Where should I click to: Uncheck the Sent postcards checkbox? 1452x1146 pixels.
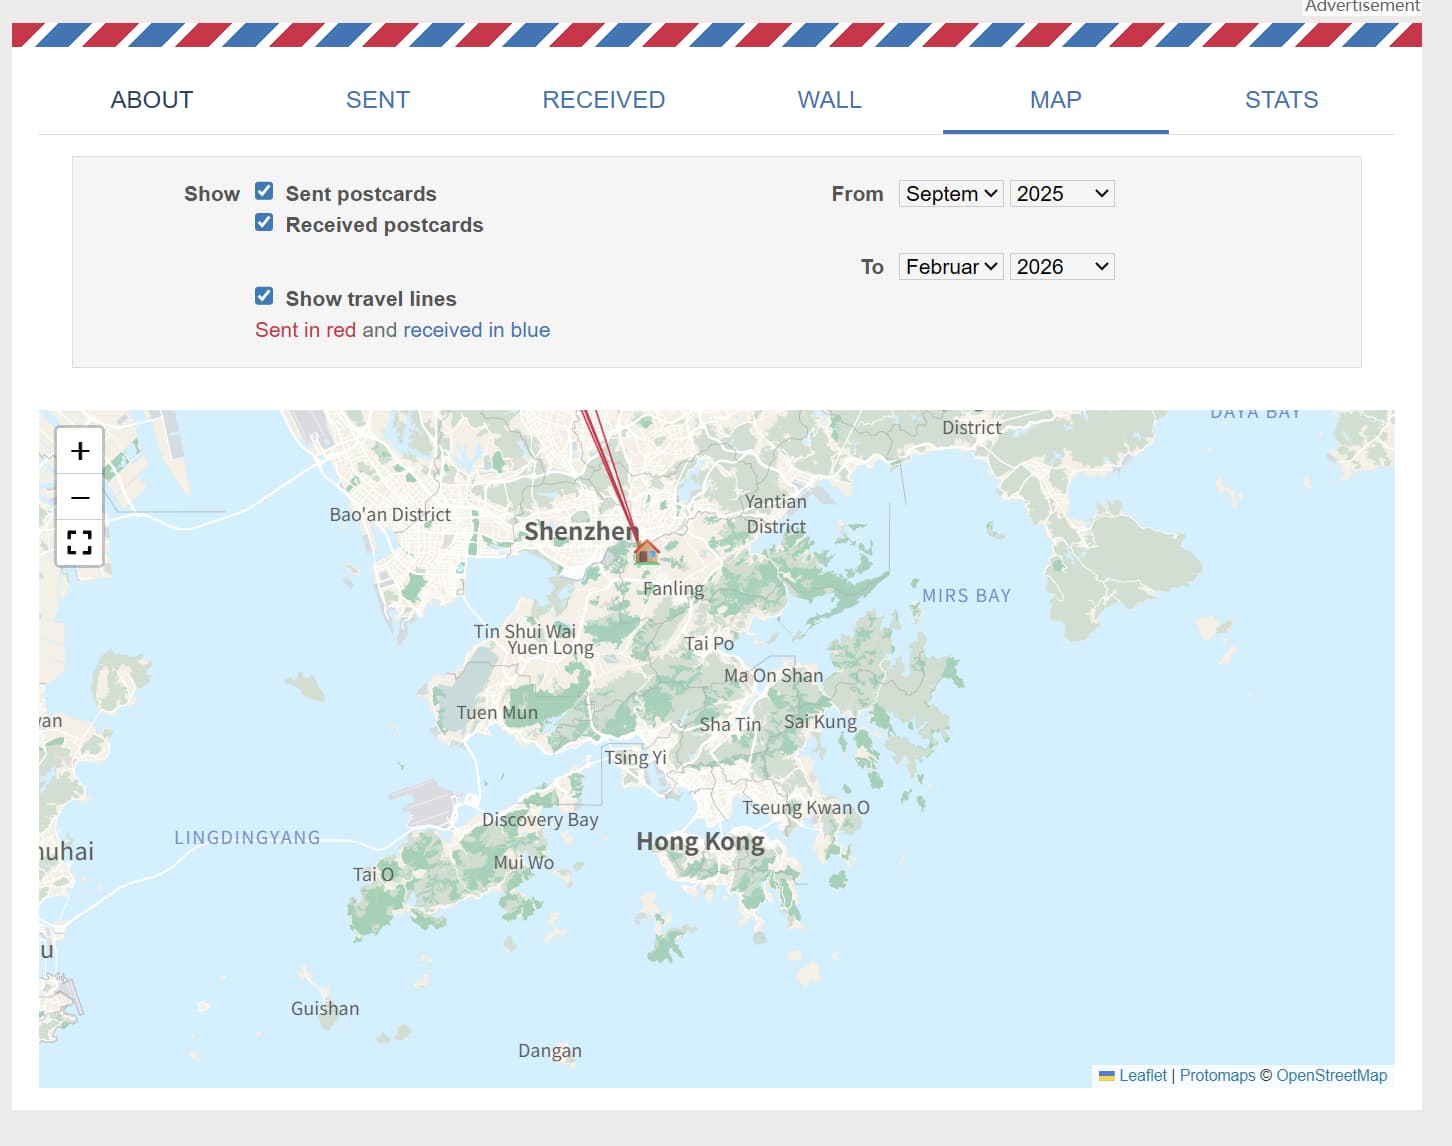coord(264,191)
